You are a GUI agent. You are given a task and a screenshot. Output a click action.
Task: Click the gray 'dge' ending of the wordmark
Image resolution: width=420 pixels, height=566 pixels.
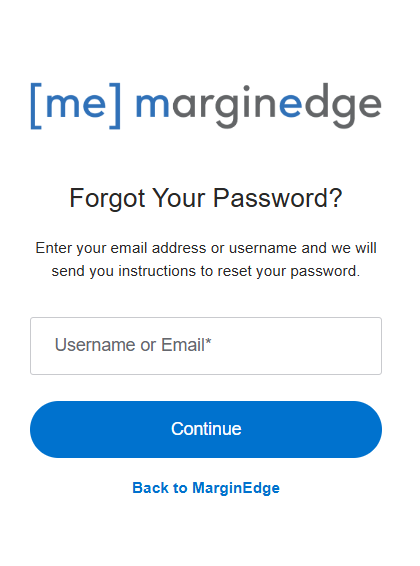coord(343,105)
